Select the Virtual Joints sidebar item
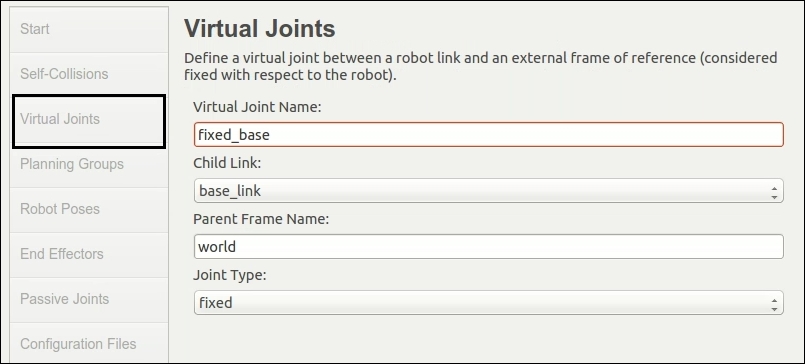 tap(89, 120)
